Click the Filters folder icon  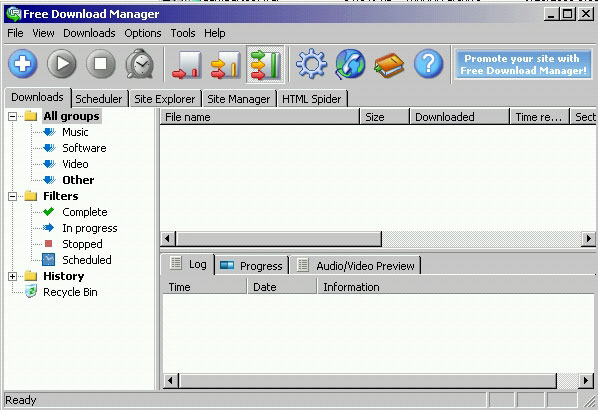pos(31,196)
